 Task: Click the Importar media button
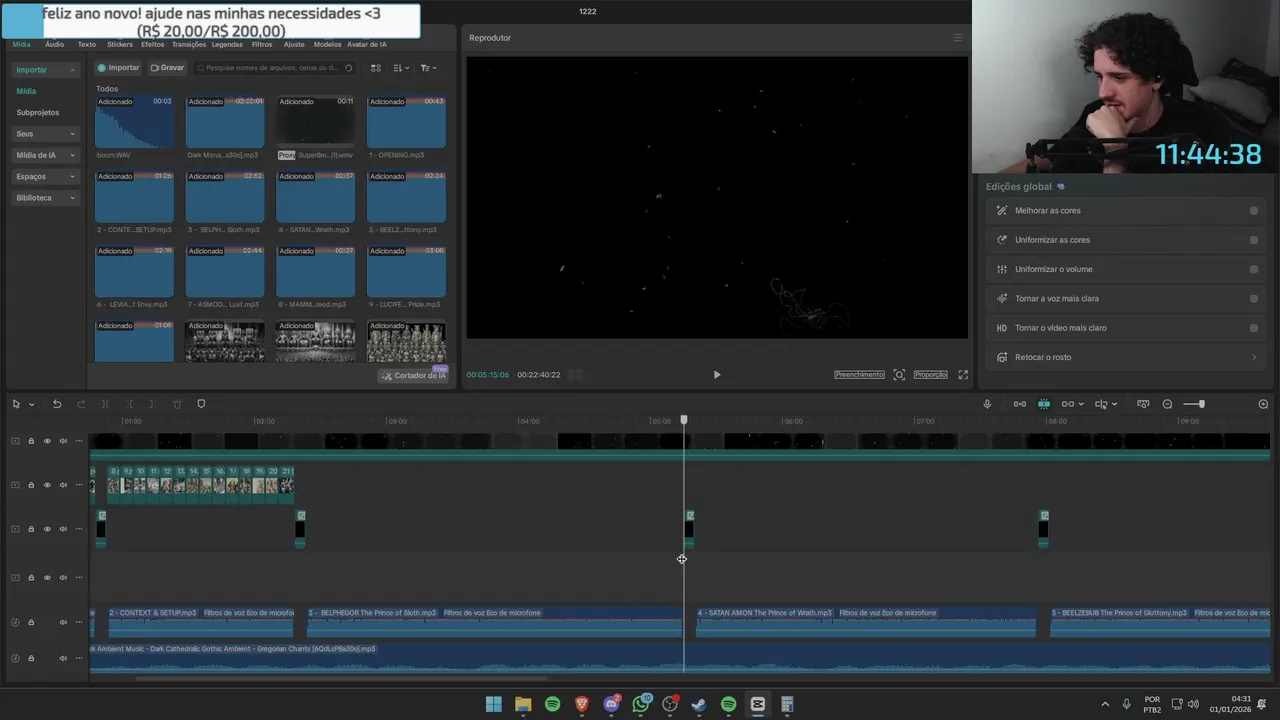pyautogui.click(x=118, y=68)
